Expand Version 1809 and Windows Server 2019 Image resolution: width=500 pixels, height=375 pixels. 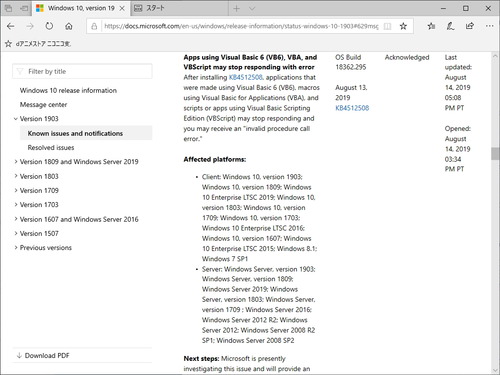coord(15,162)
